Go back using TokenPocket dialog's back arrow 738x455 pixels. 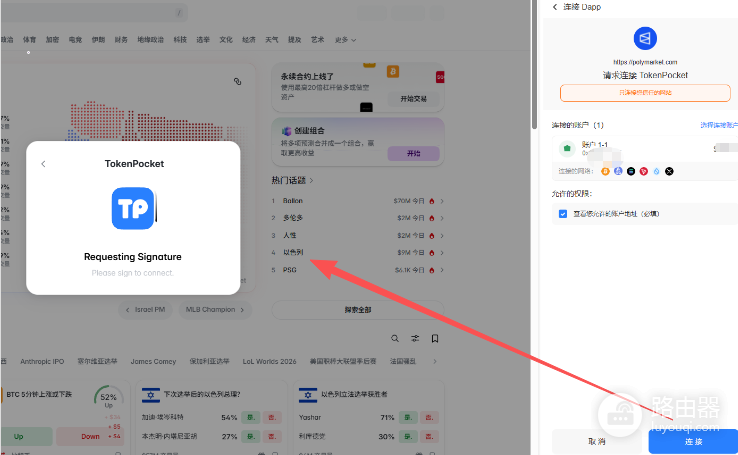(43, 164)
